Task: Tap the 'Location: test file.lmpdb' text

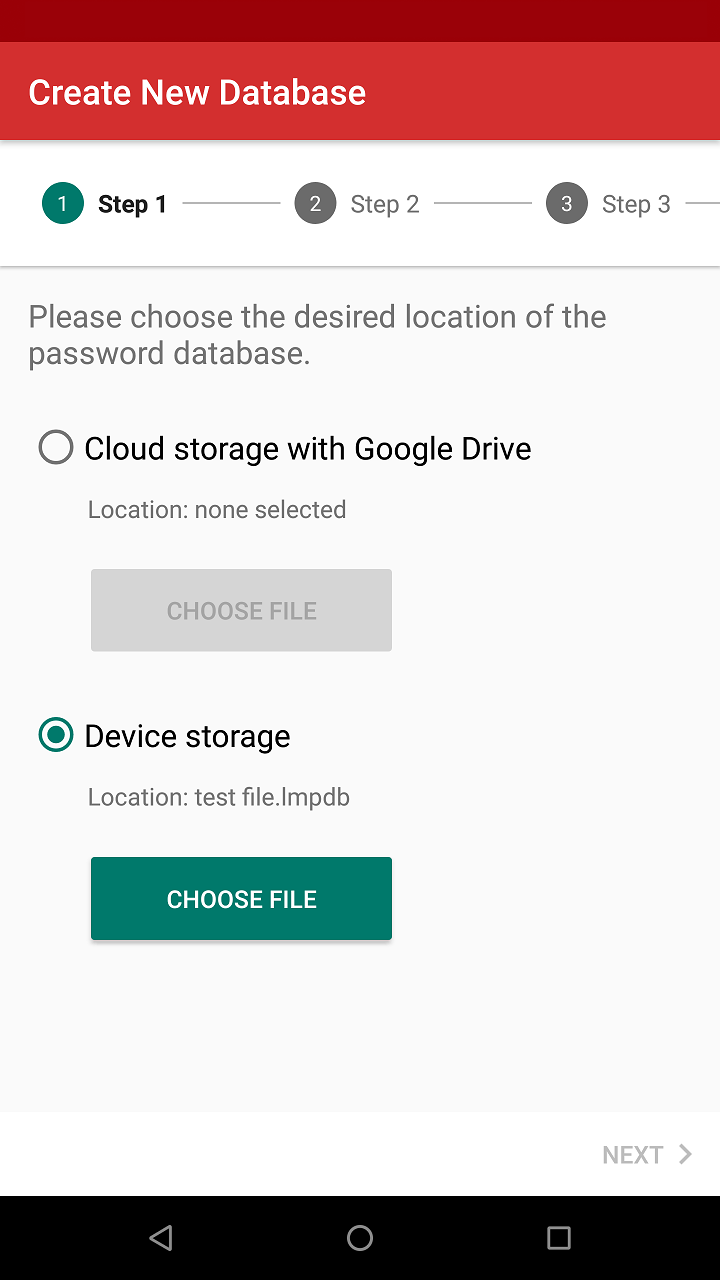Action: [x=219, y=797]
